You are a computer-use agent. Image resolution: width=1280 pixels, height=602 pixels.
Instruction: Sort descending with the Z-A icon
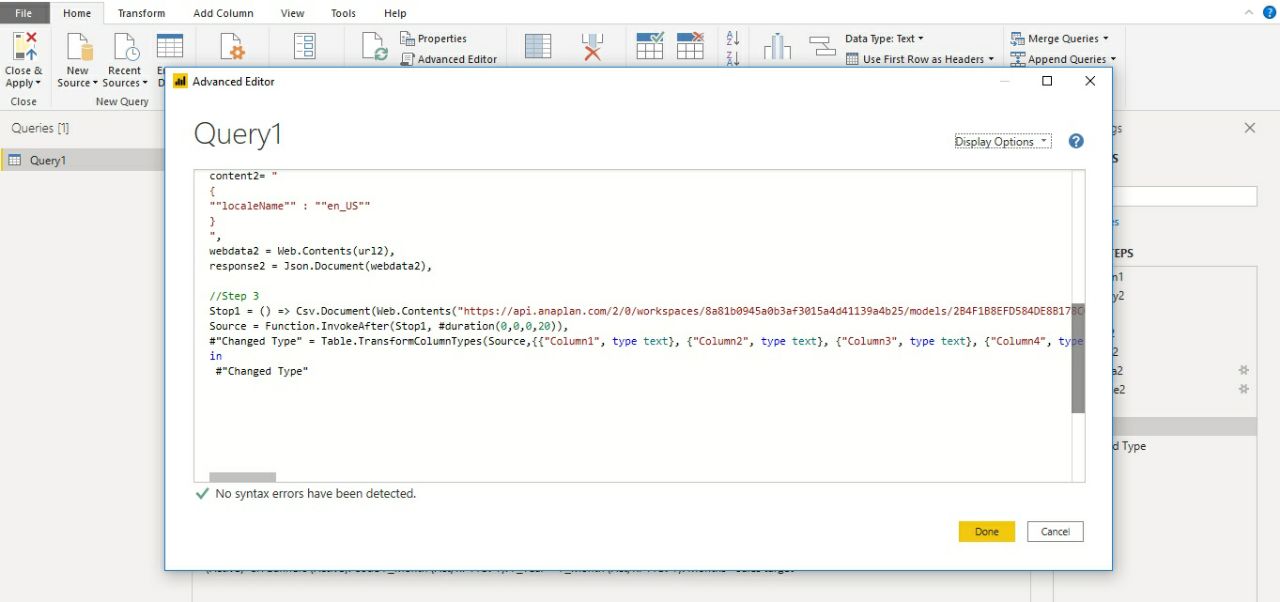pyautogui.click(x=732, y=59)
